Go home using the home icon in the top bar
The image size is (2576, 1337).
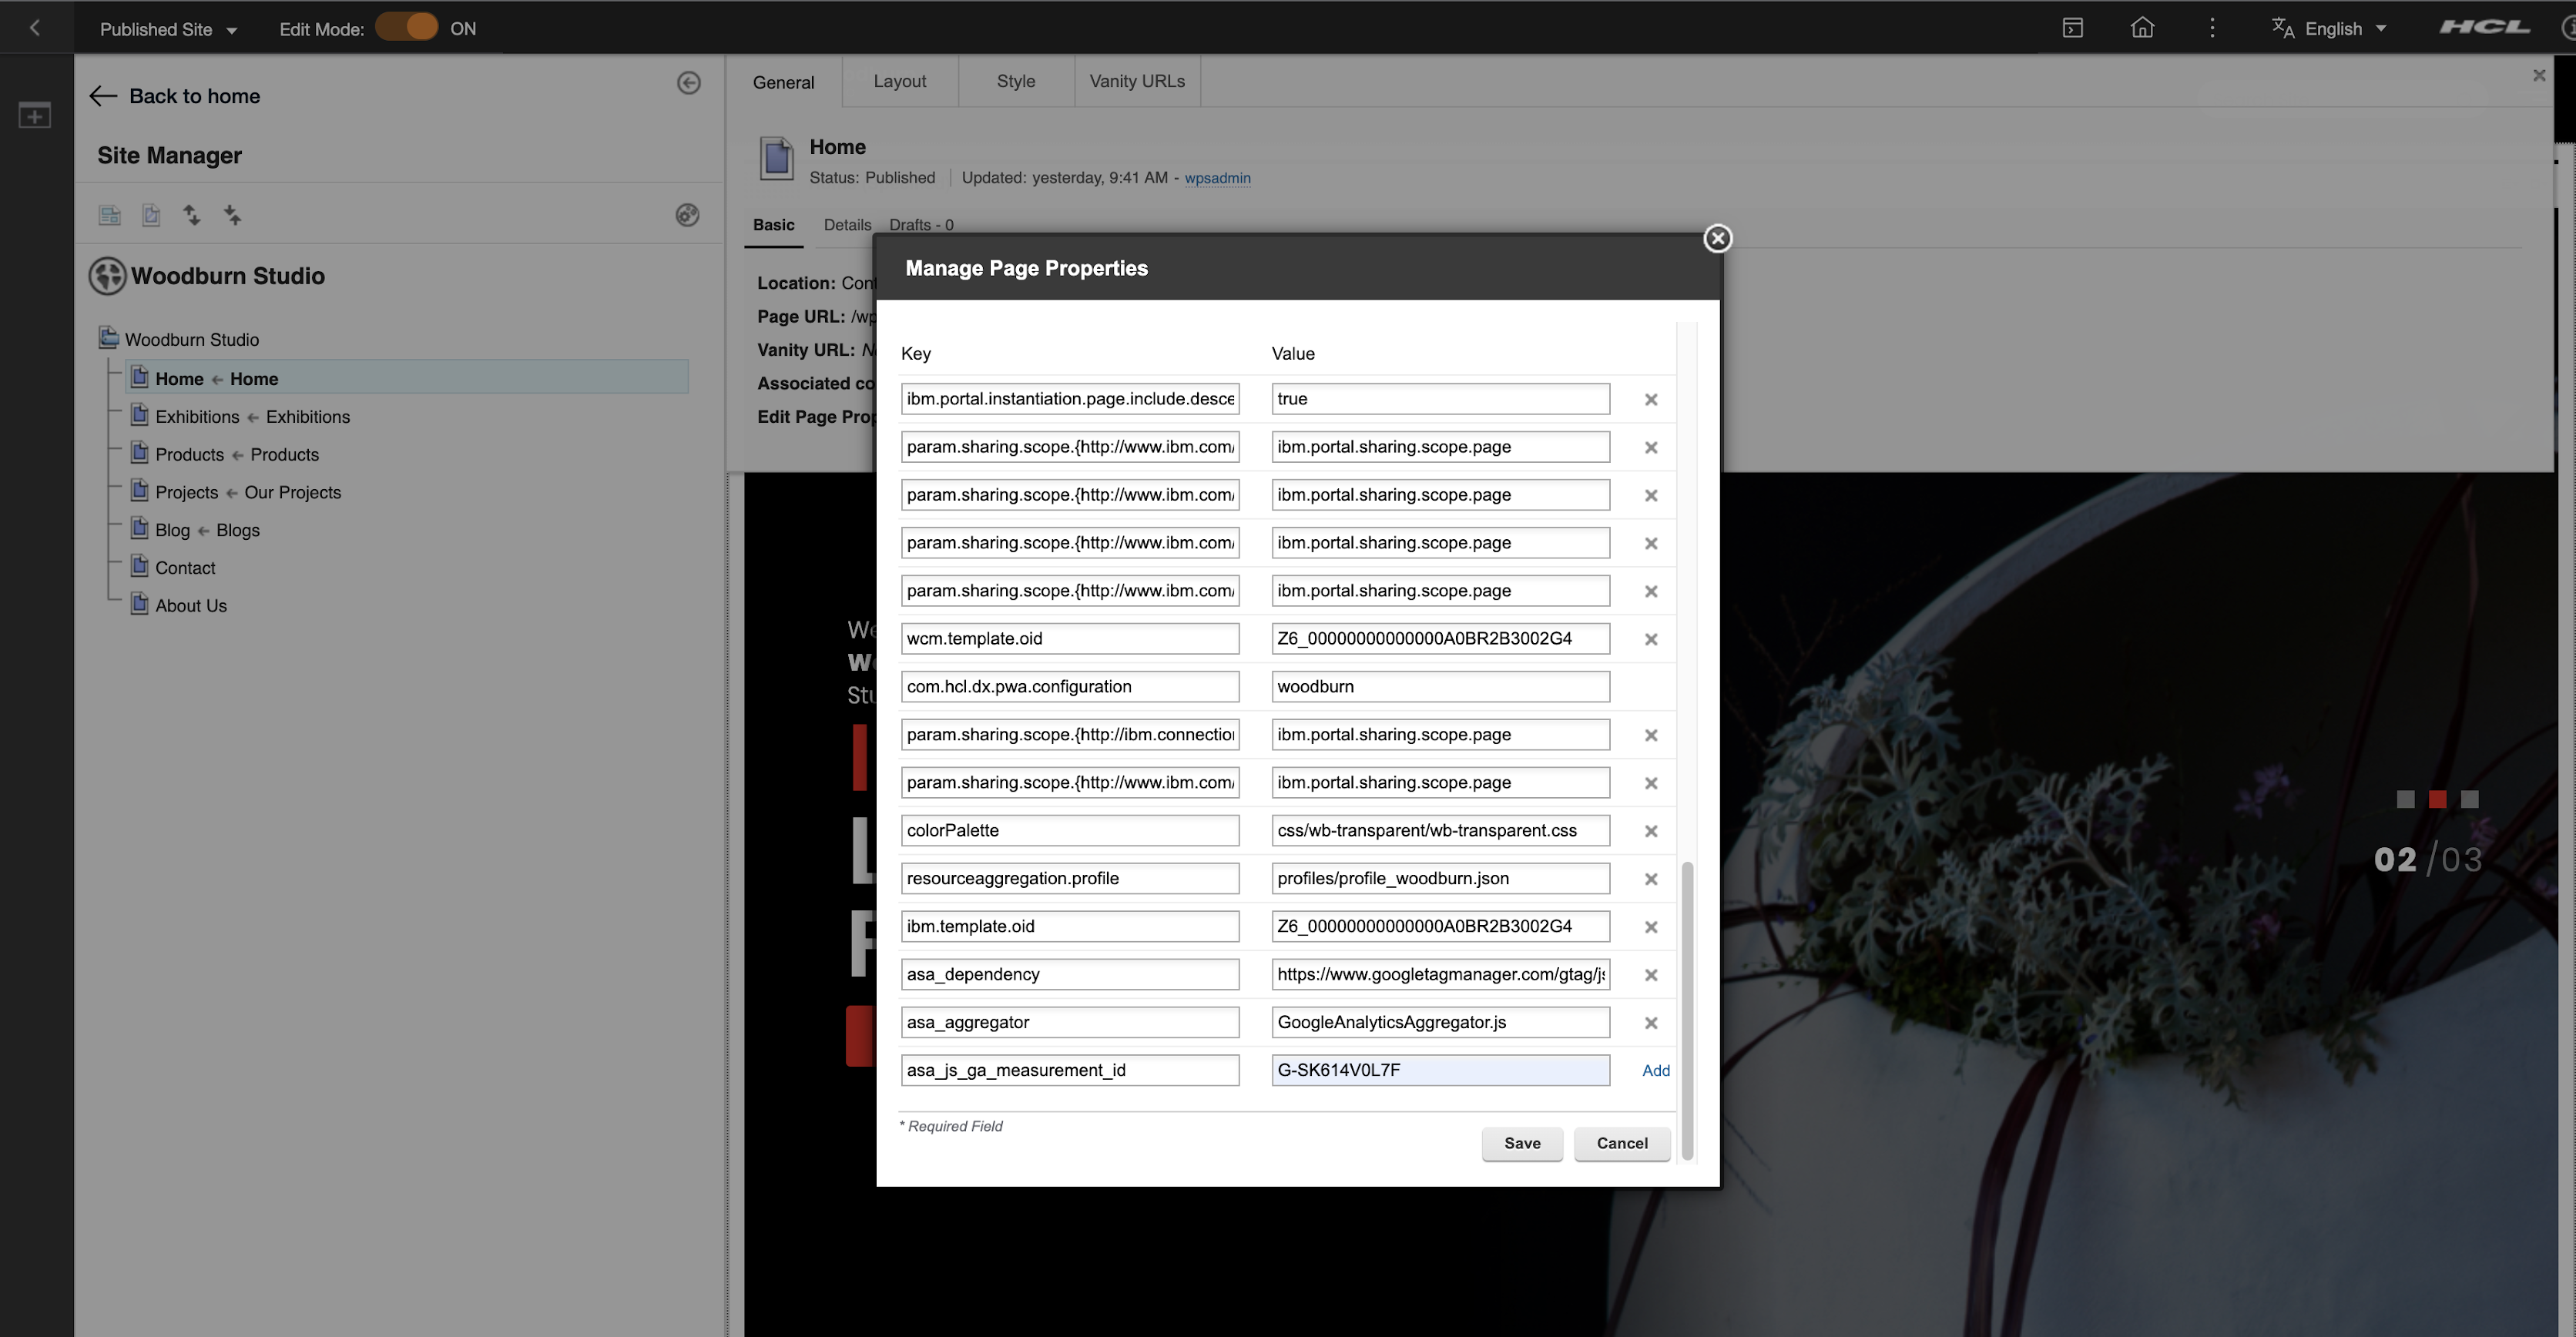coord(2142,27)
